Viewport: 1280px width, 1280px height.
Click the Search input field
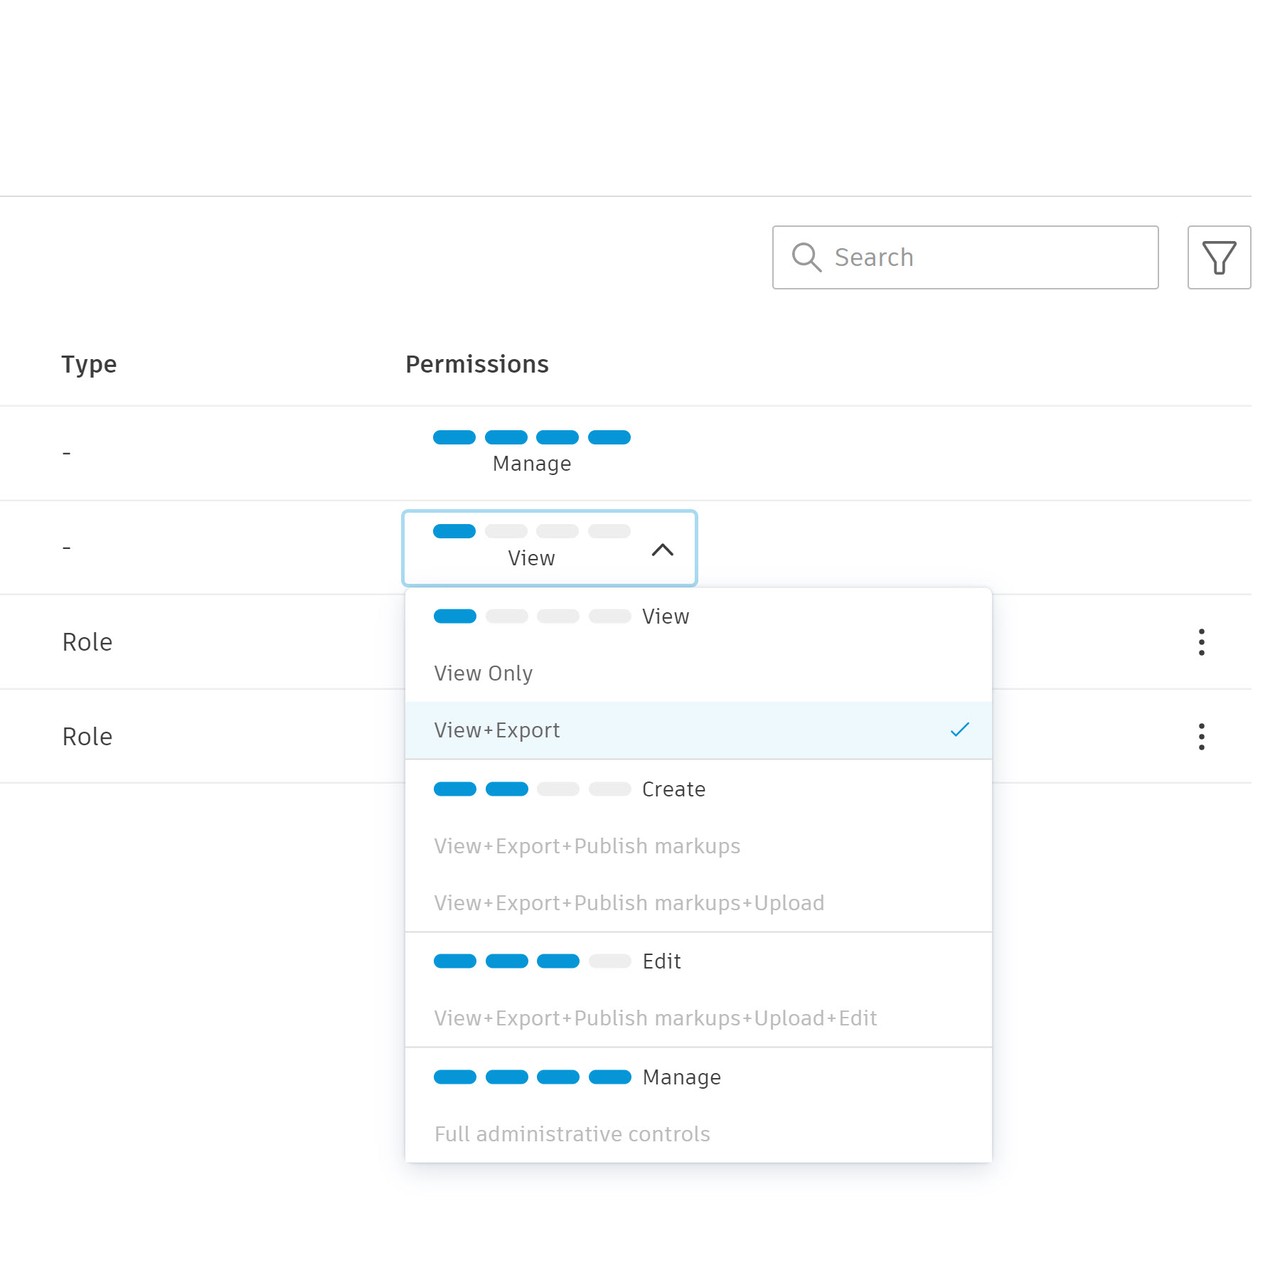tap(965, 258)
